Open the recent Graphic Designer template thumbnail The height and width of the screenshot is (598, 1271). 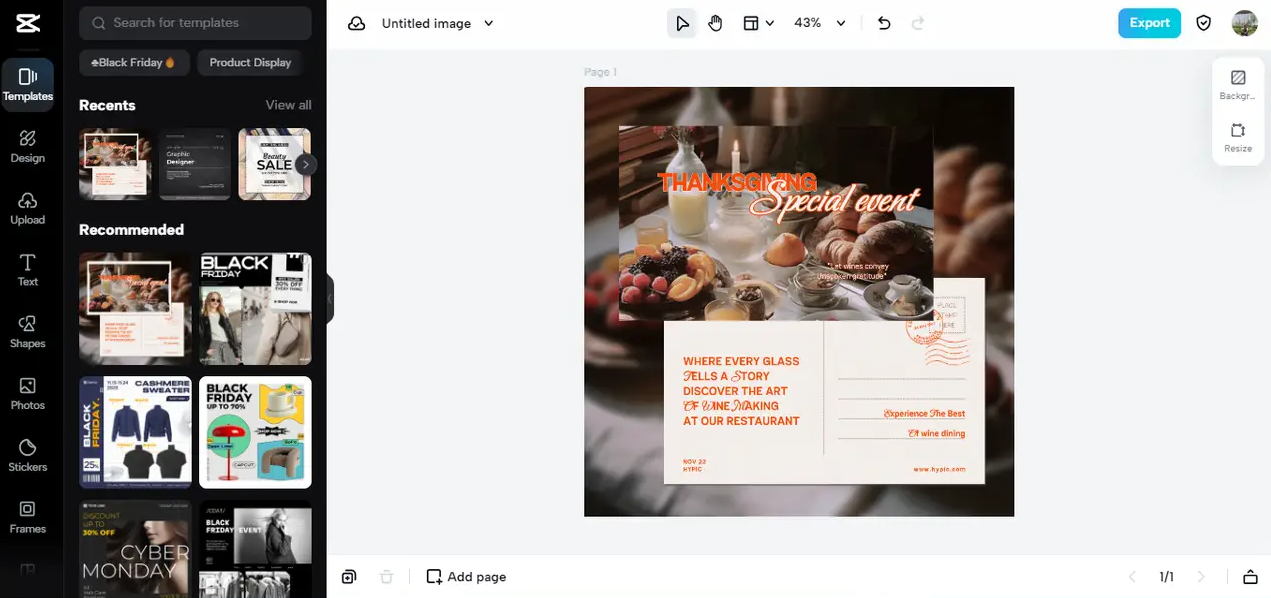[x=195, y=164]
